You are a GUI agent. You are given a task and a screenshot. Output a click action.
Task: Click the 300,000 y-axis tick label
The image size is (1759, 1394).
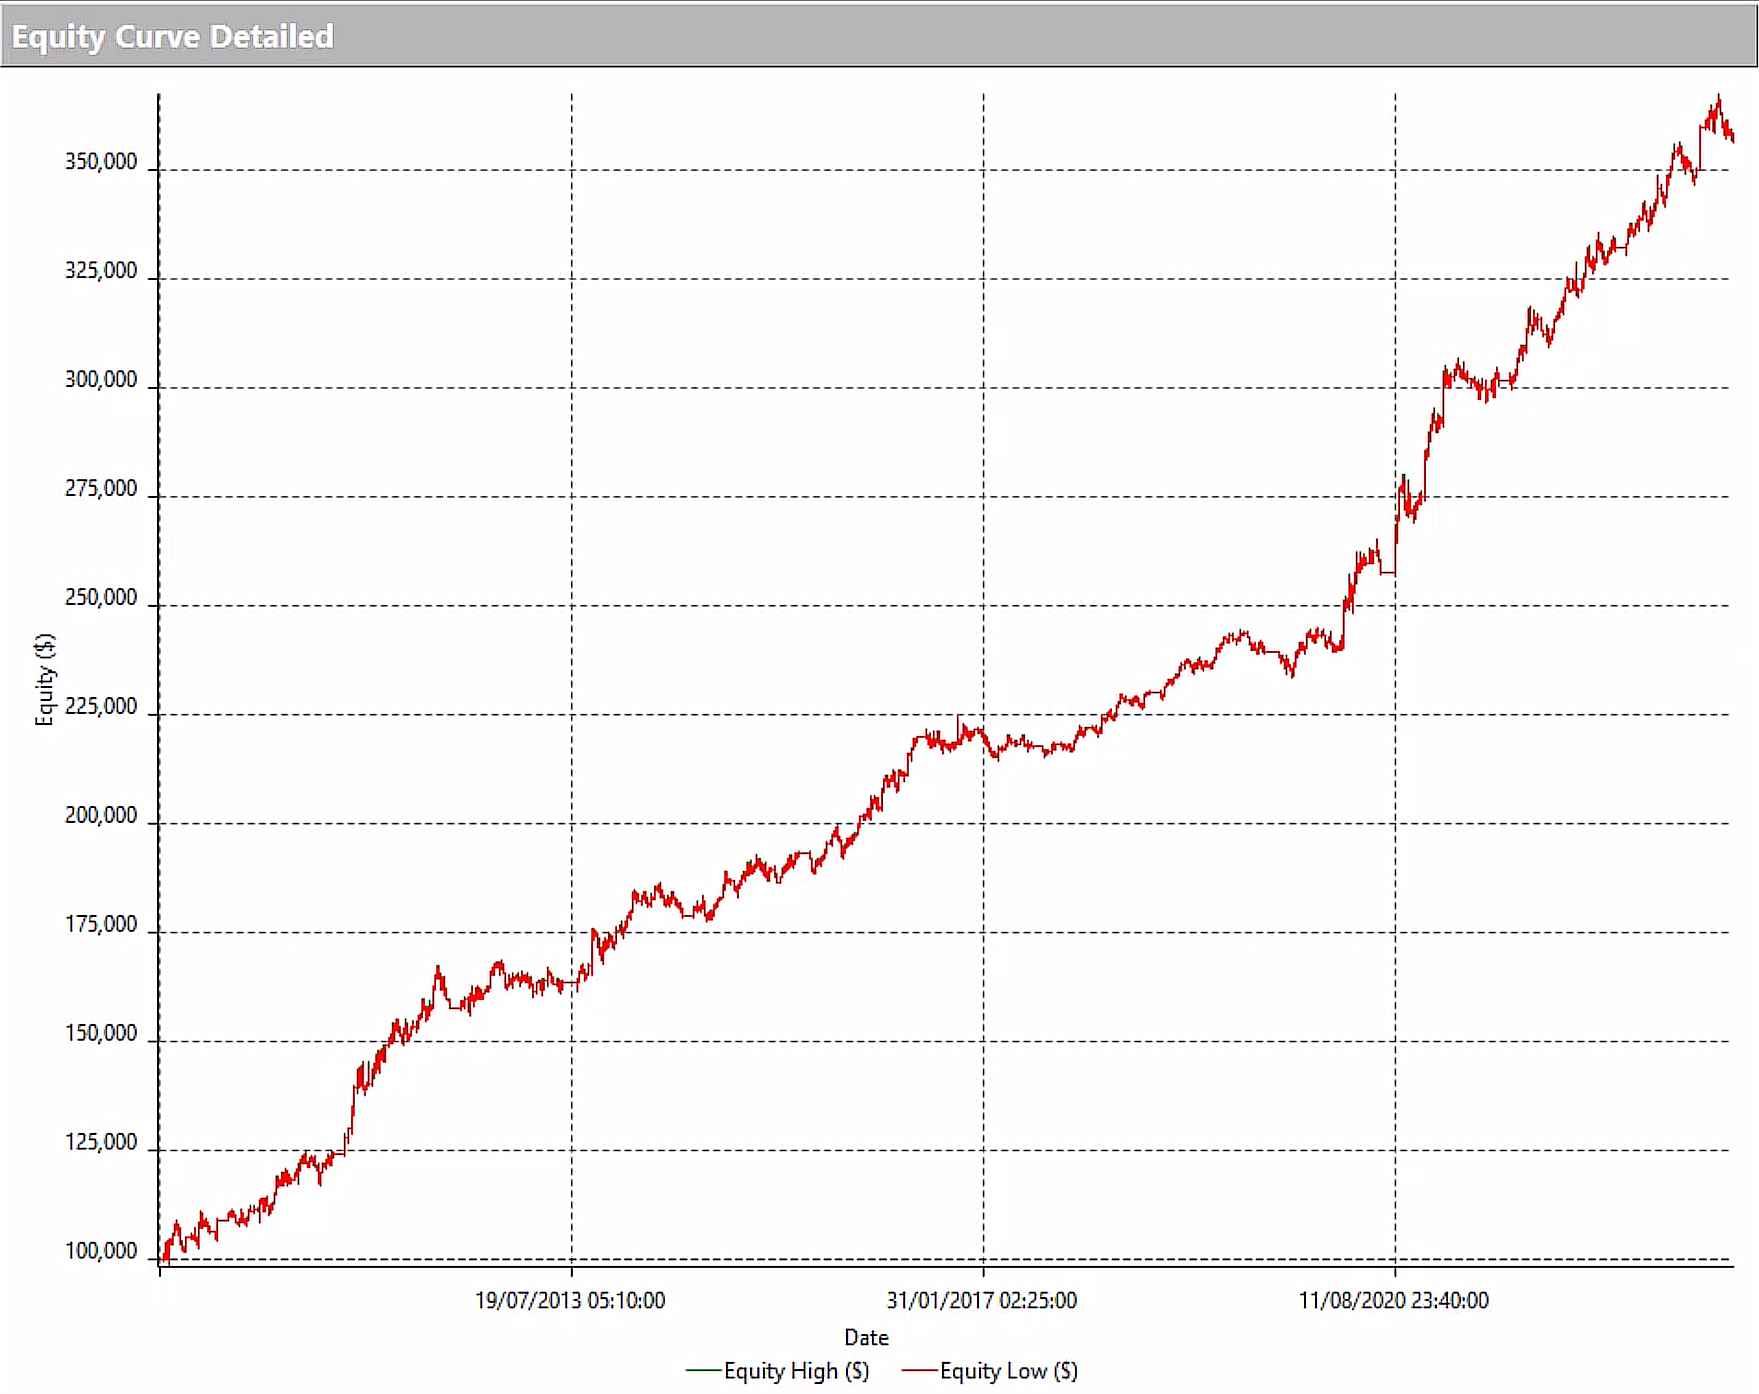[101, 380]
